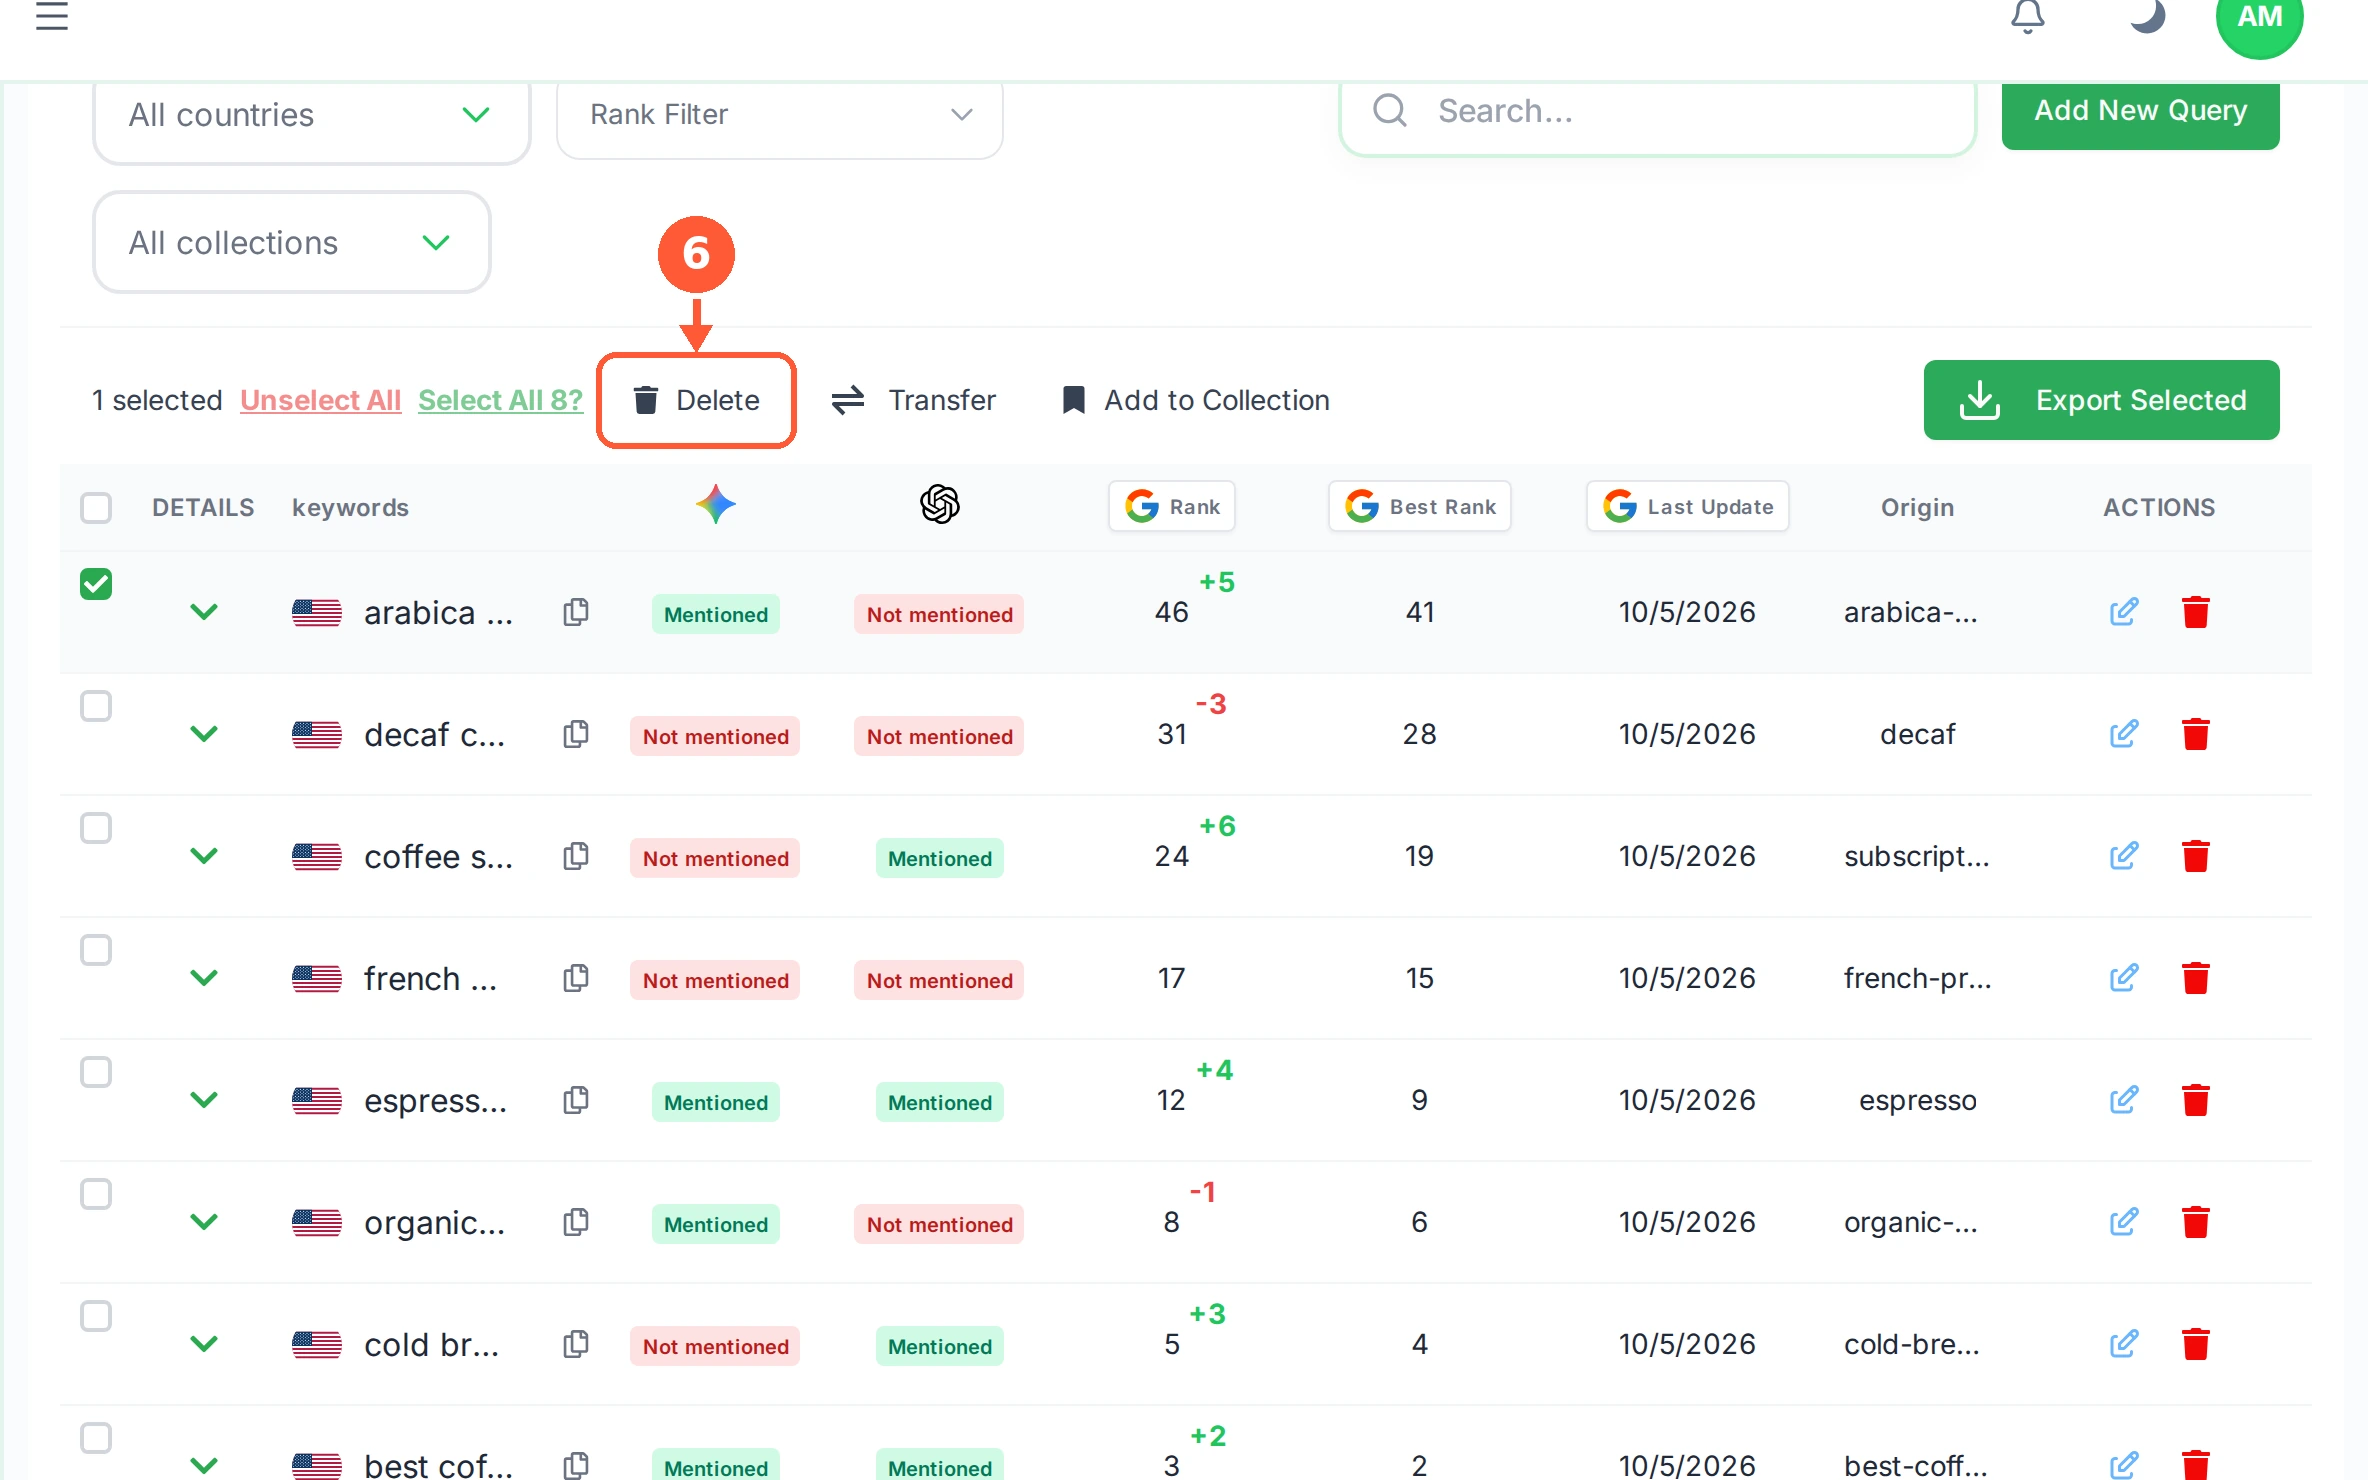Screen dimensions: 2368x1480
Task: Click Add to Collection action
Action: 1196,400
